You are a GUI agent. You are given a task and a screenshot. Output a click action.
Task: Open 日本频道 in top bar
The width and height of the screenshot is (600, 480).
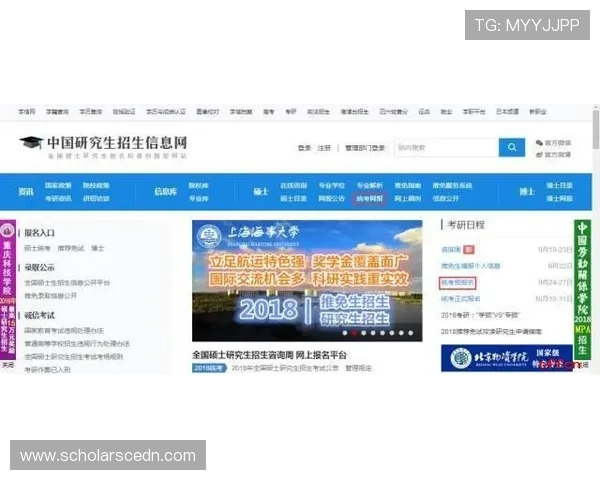507,111
